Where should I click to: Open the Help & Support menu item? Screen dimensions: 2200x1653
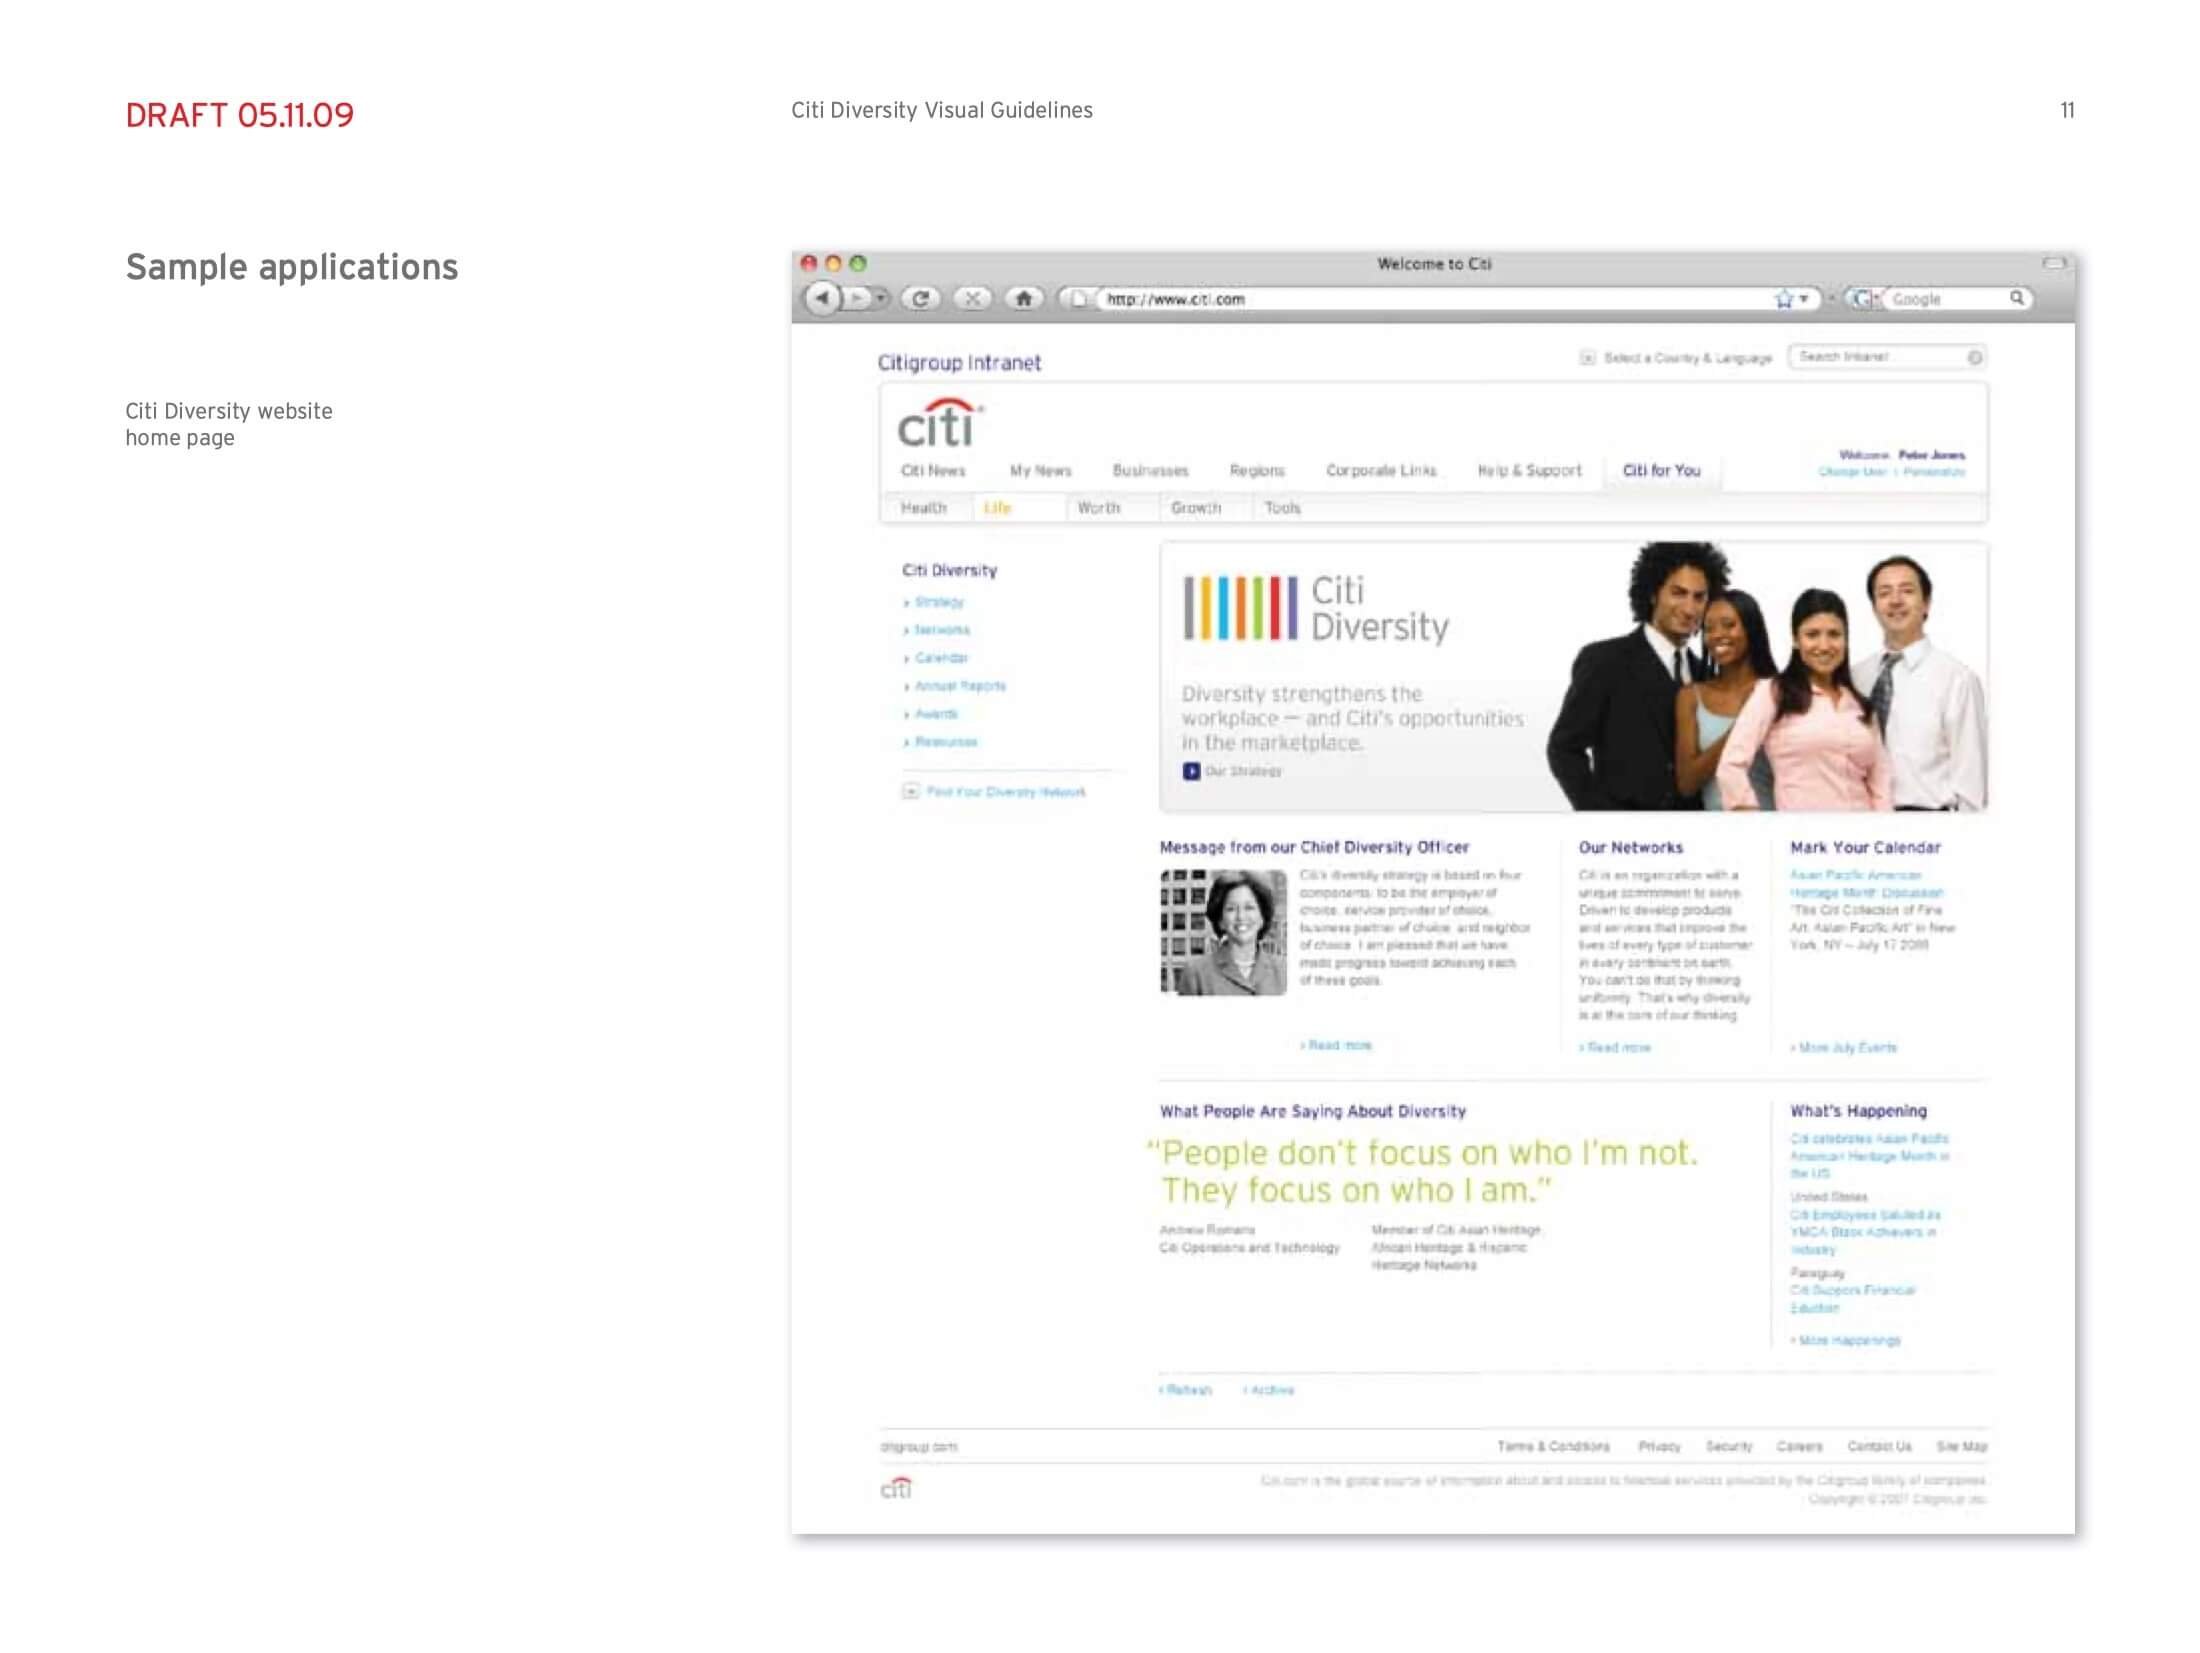1529,470
